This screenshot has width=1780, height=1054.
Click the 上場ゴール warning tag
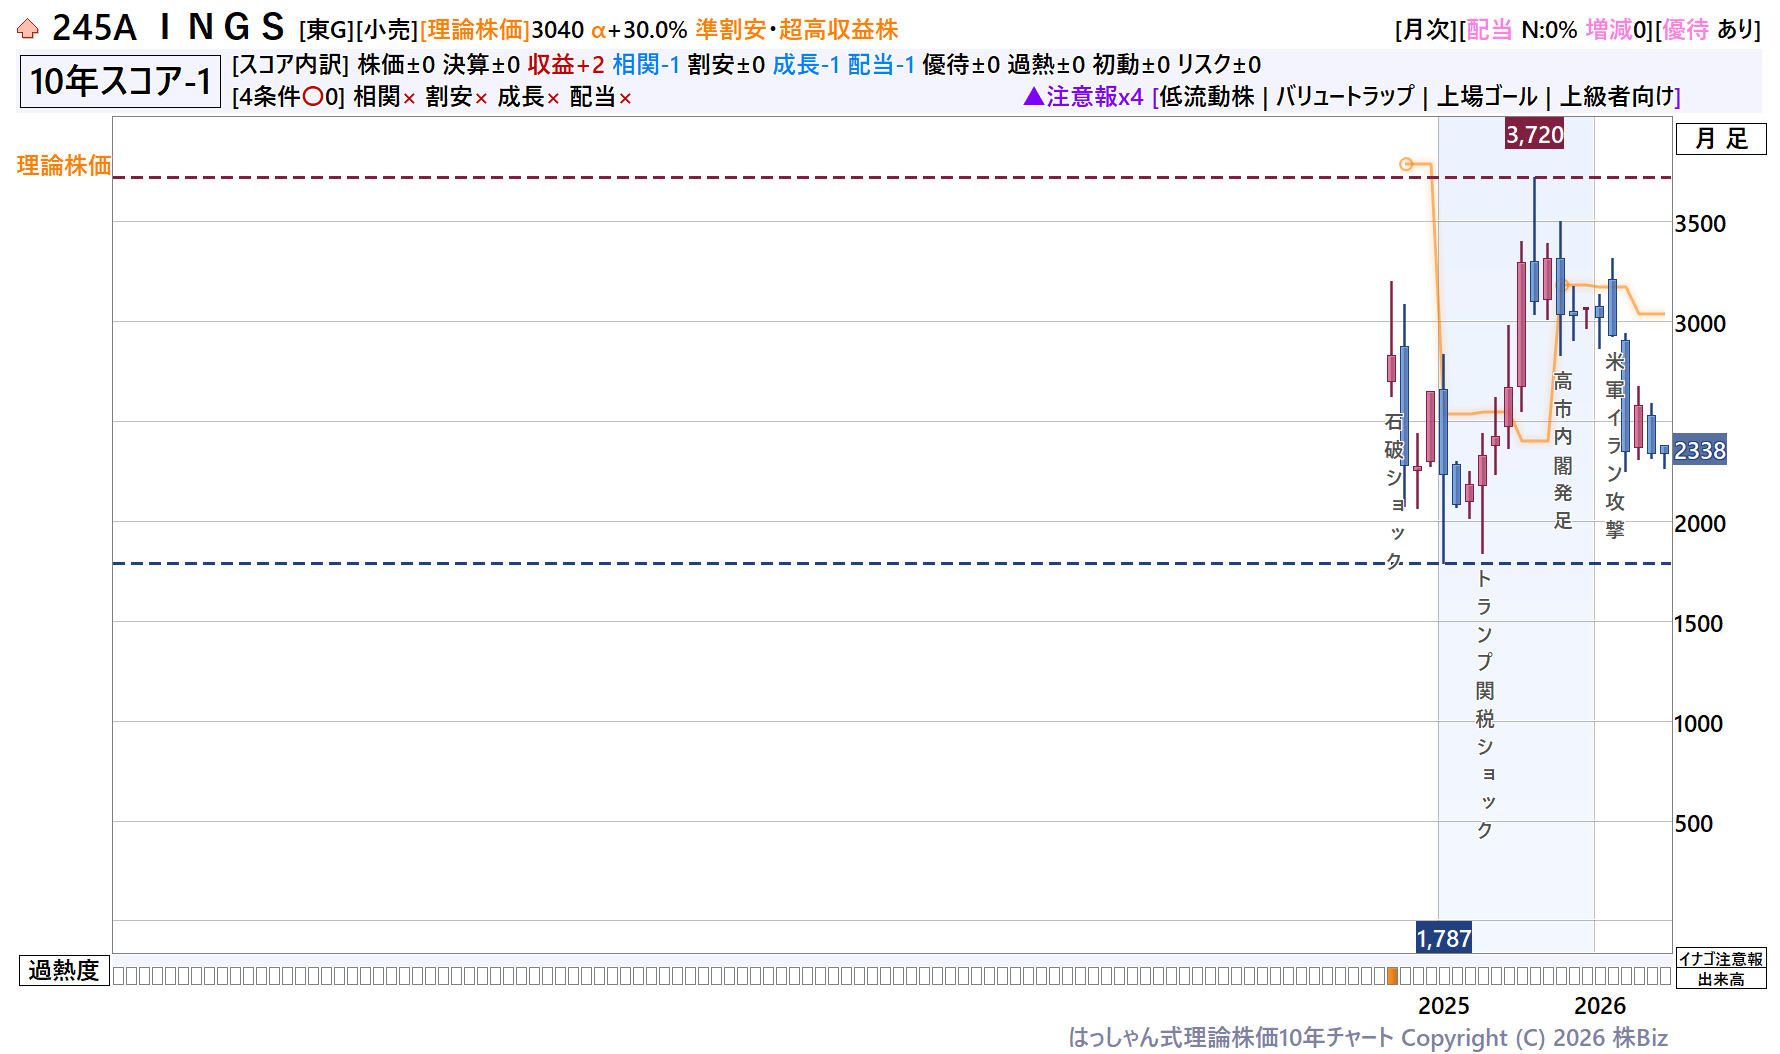tap(1487, 96)
